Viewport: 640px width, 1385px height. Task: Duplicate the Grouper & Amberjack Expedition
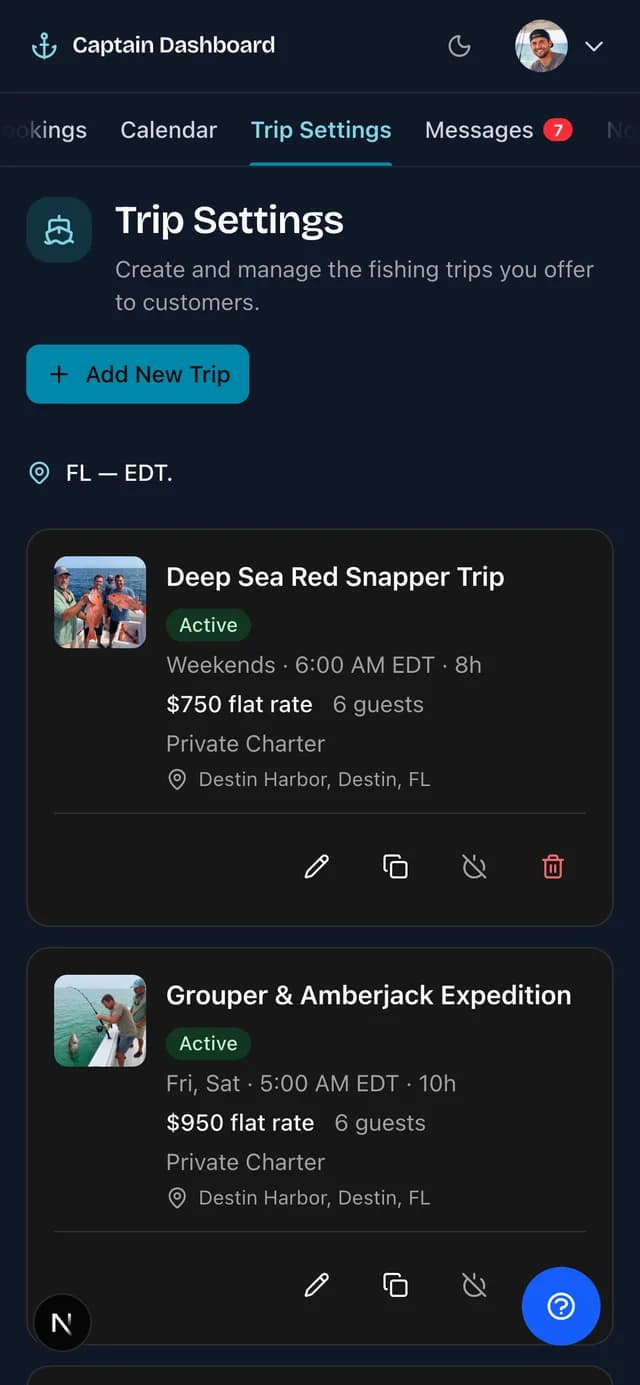(x=395, y=1285)
